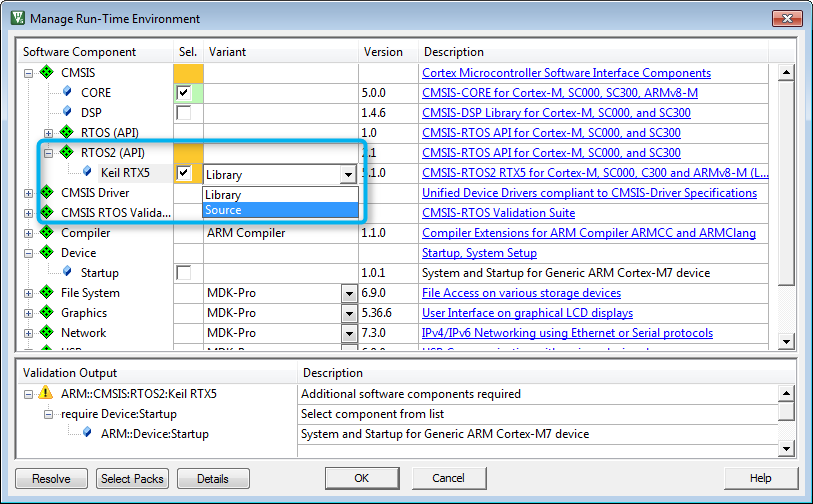Choose Source from the variant list
This screenshot has width=813, height=504.
click(x=280, y=210)
